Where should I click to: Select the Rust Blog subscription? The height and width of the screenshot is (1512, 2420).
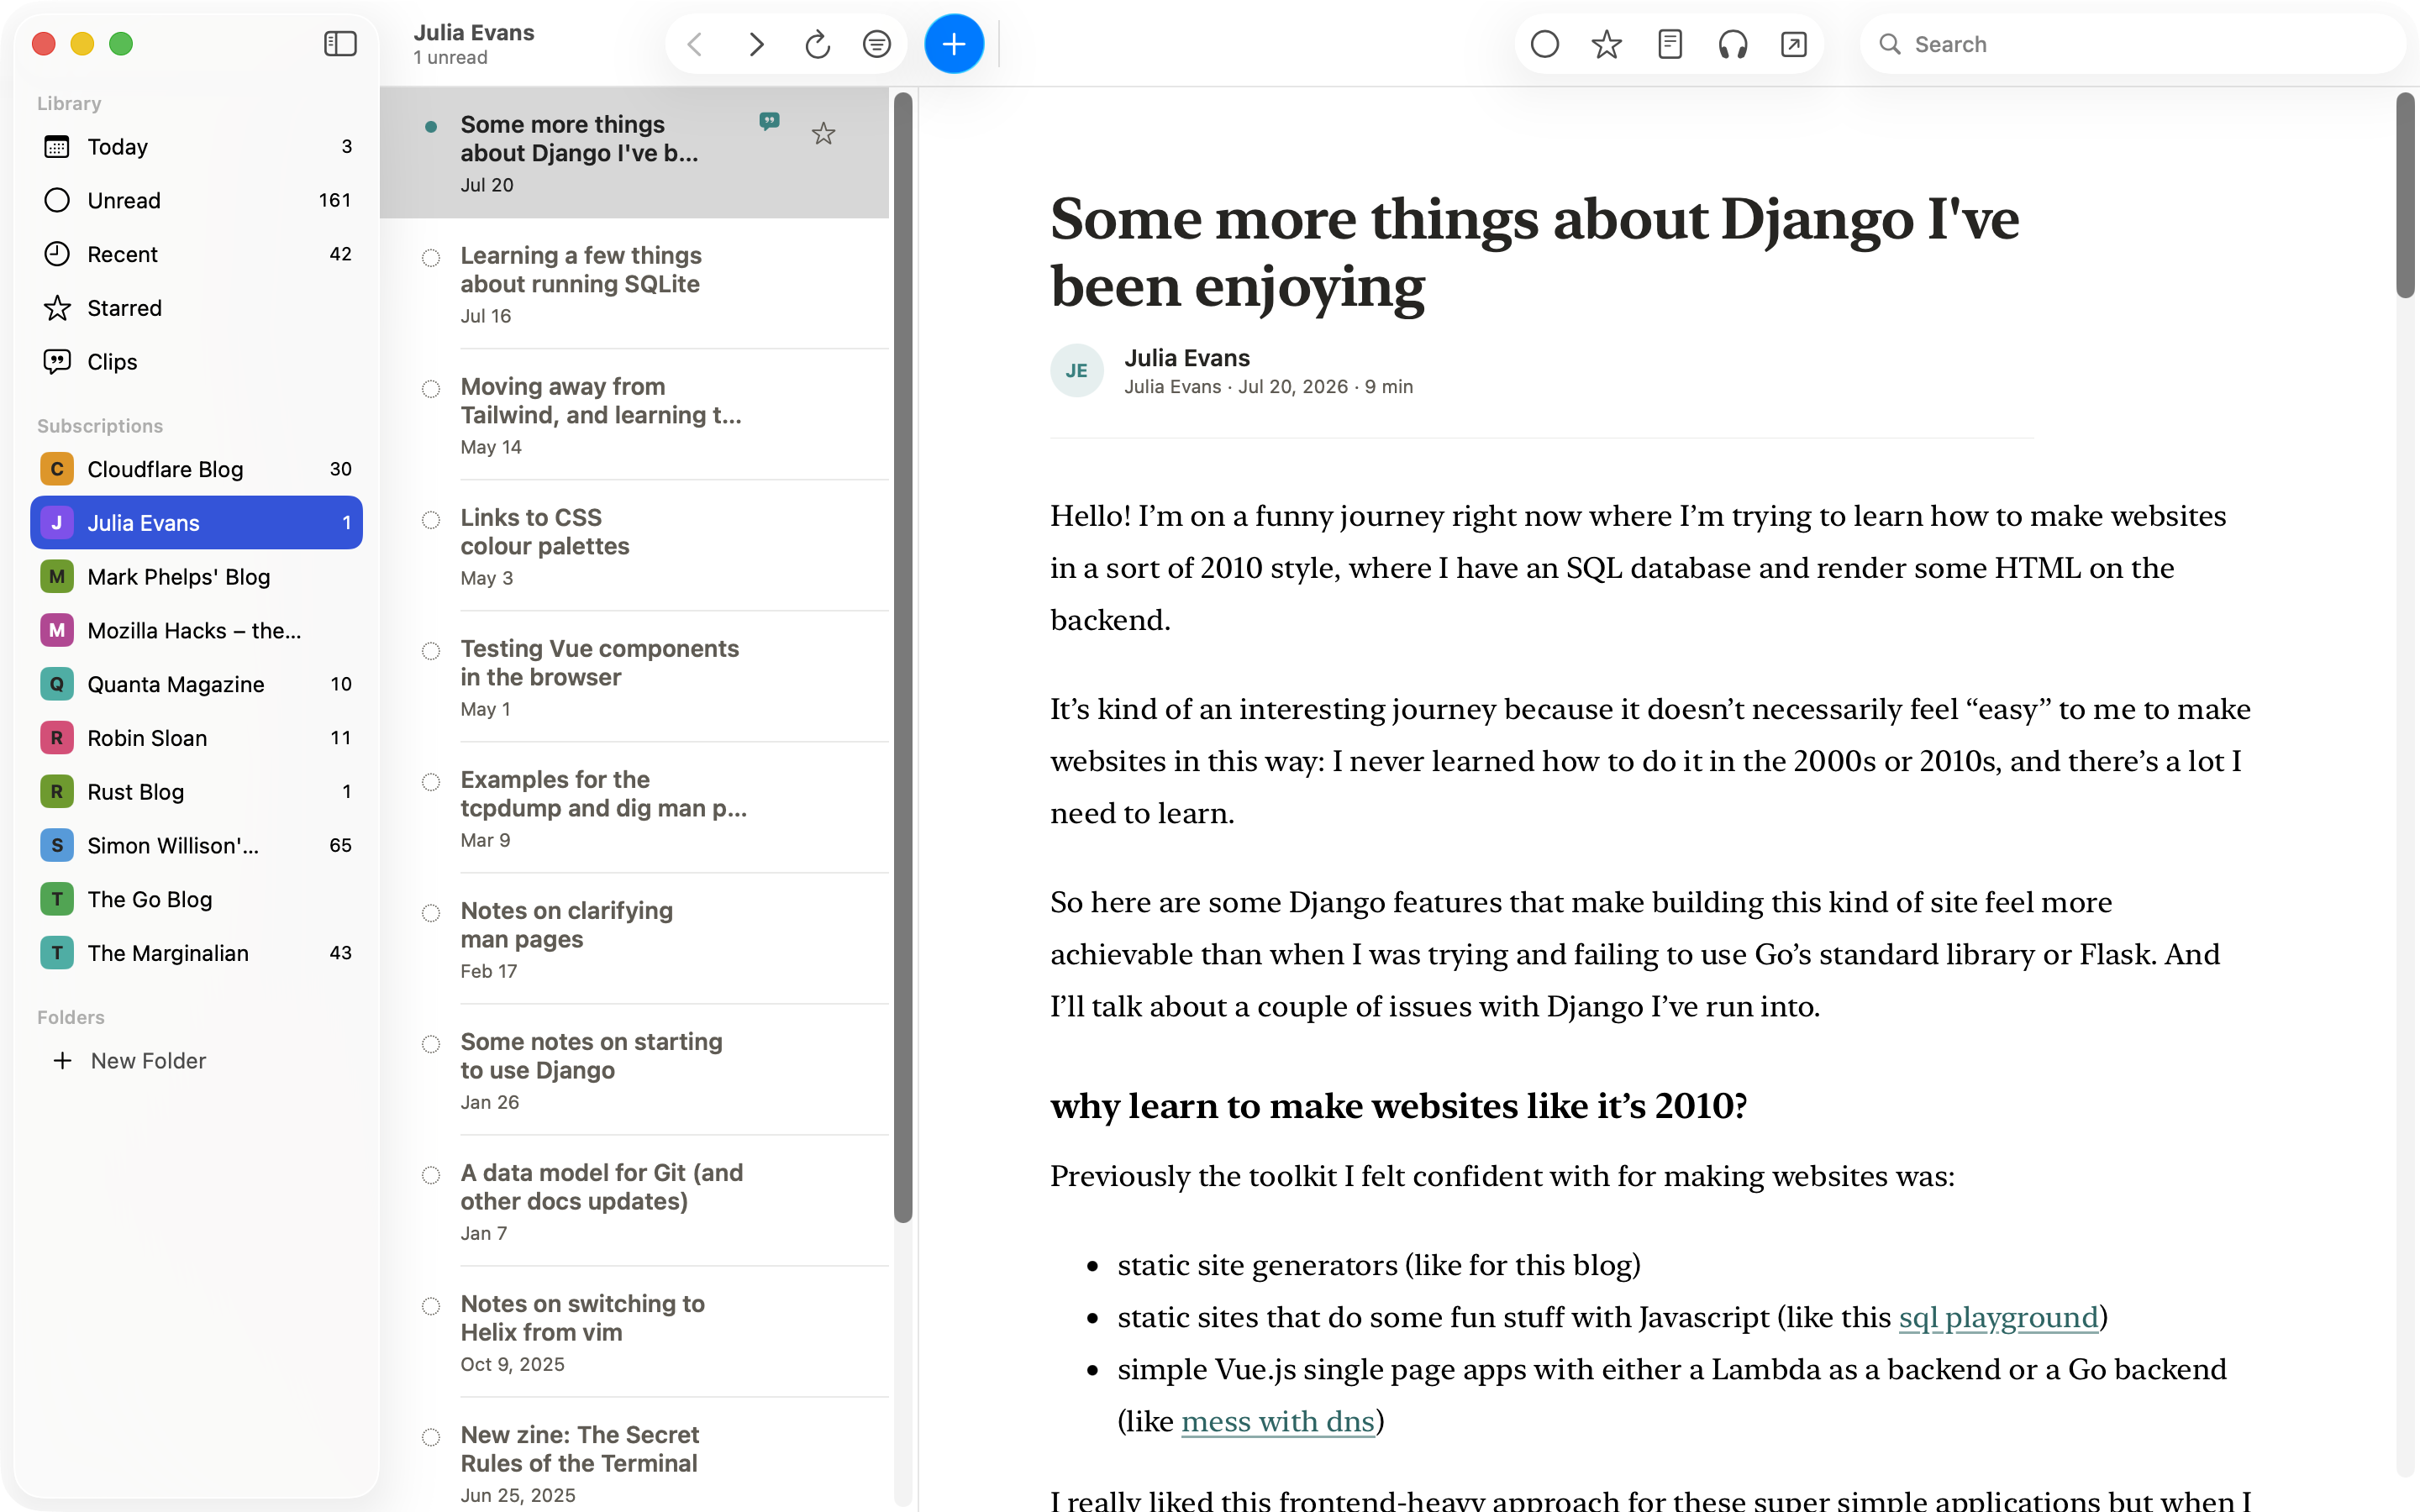pos(197,792)
